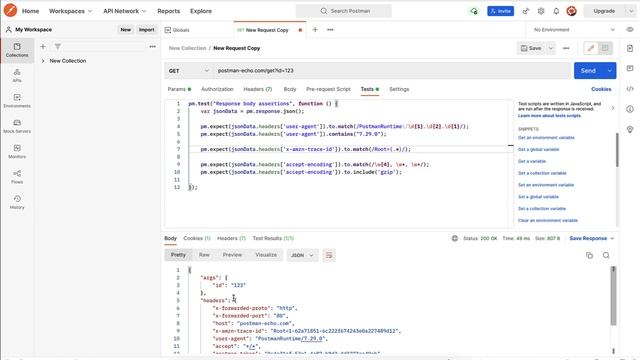Switch to the request Headers (7) tab
Screen dimensions: 640x360
point(258,89)
